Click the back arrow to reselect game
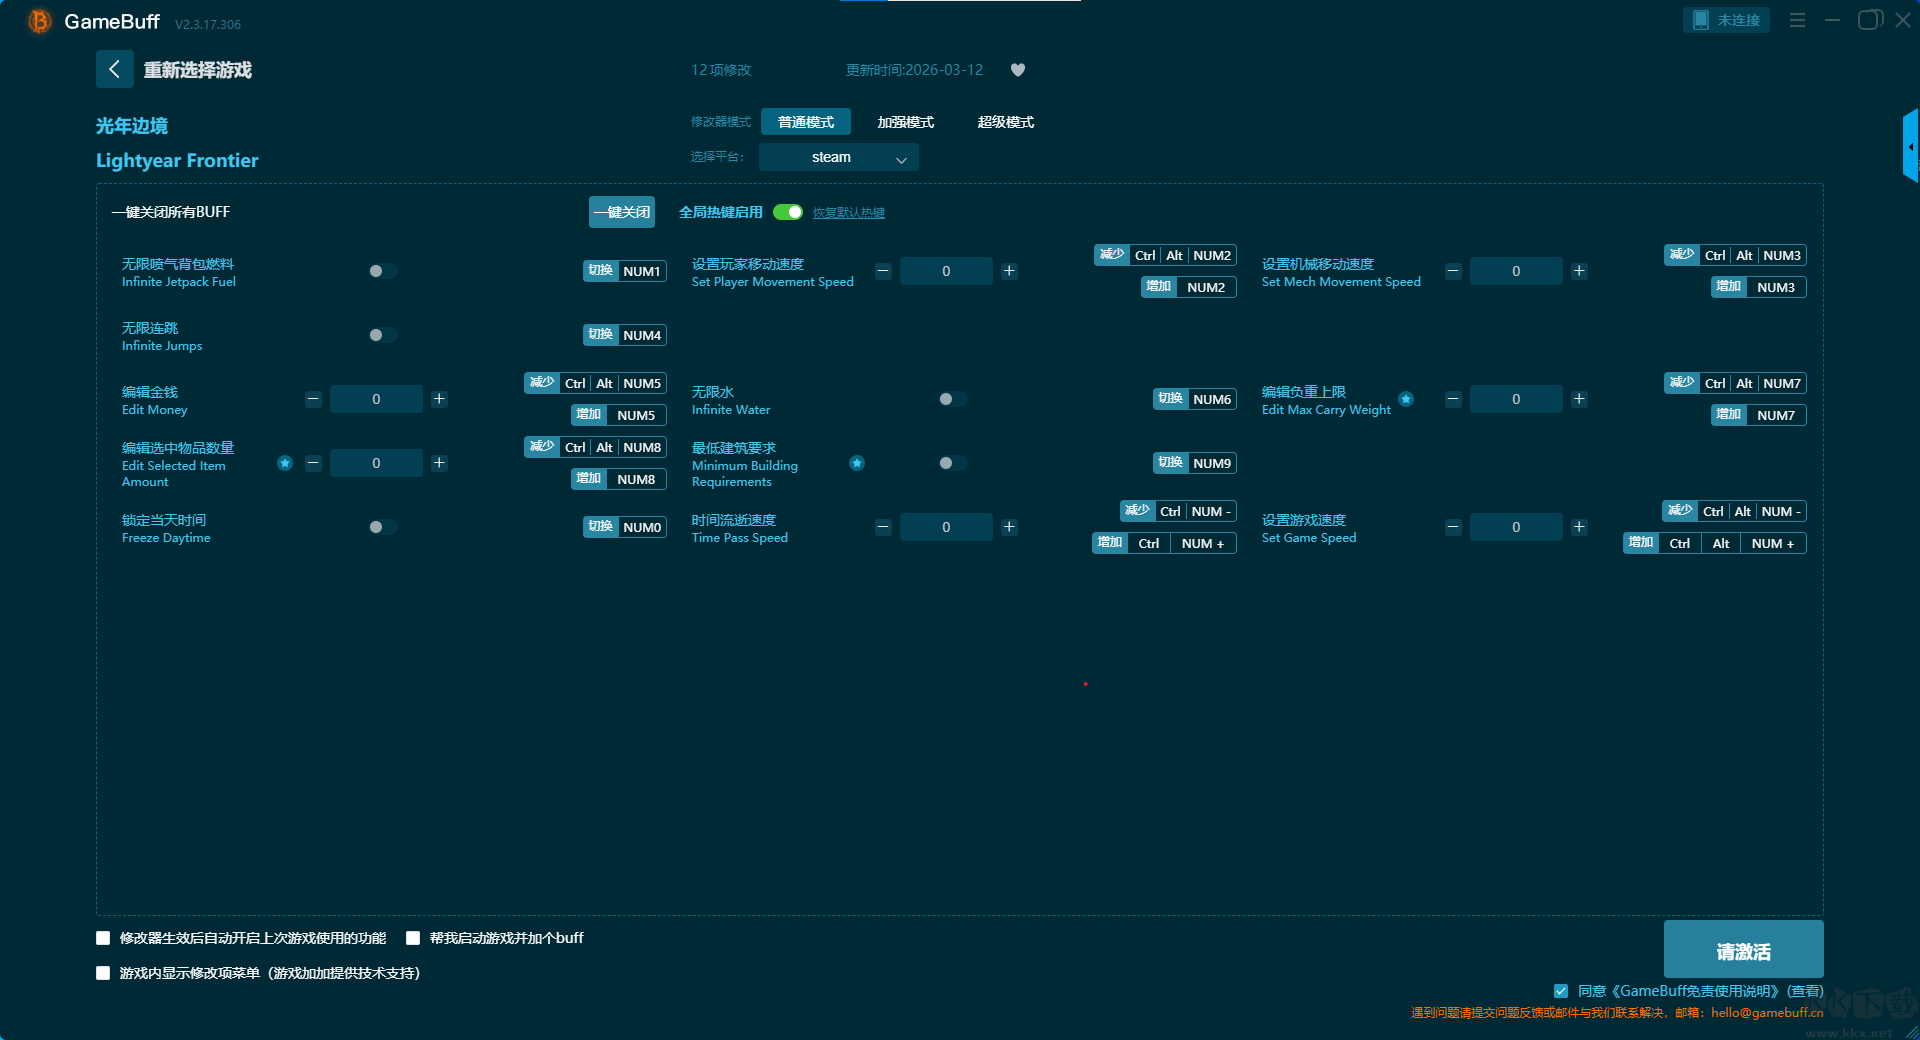 [114, 69]
